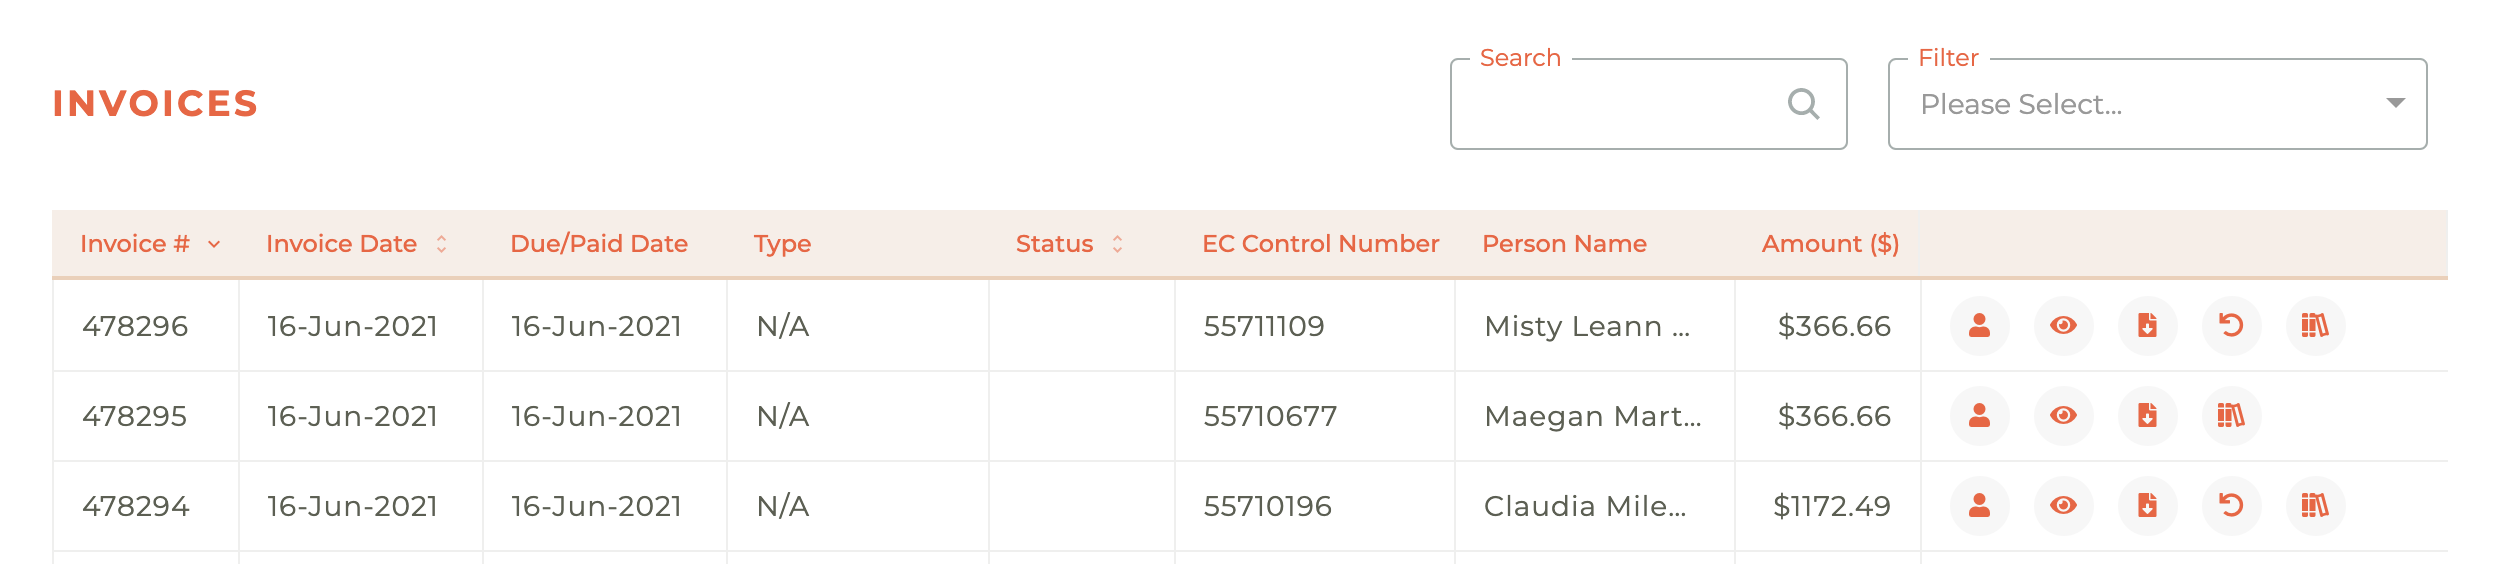The height and width of the screenshot is (564, 2498).
Task: Click the person name Misty Leann cell
Action: coord(1587,326)
